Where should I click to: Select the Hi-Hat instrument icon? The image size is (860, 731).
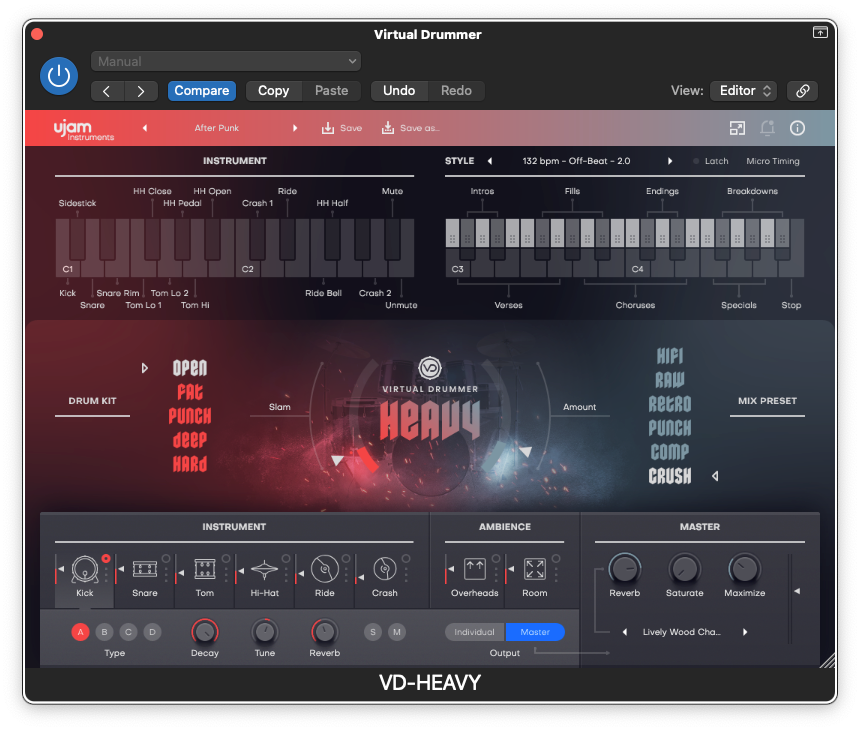(x=264, y=570)
